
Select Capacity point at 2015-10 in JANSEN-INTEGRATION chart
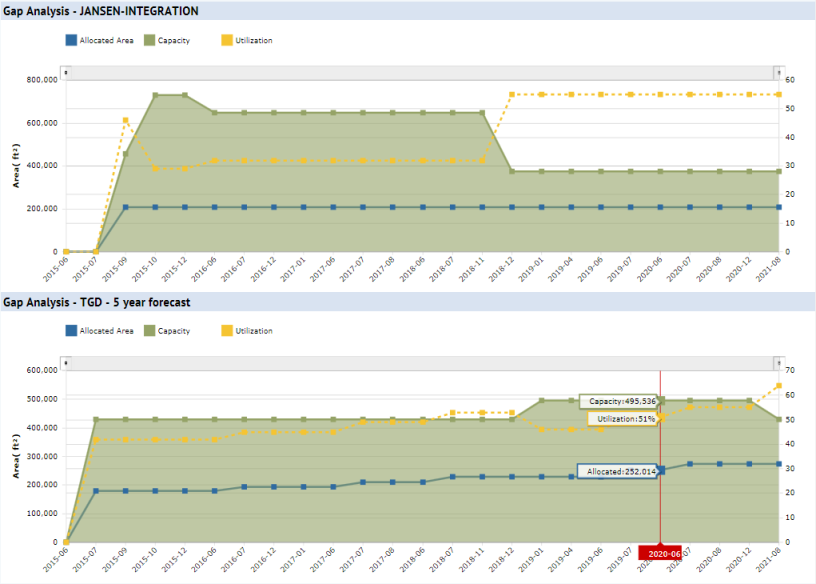(155, 95)
